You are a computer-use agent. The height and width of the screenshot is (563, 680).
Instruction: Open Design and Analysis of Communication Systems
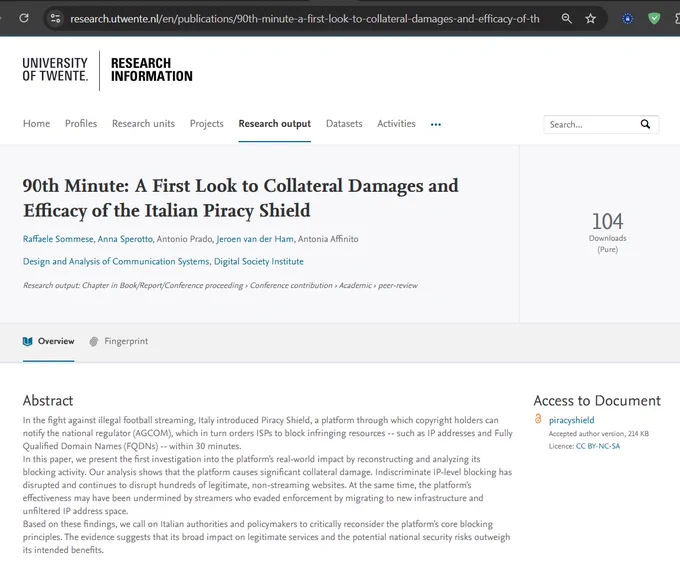(116, 262)
